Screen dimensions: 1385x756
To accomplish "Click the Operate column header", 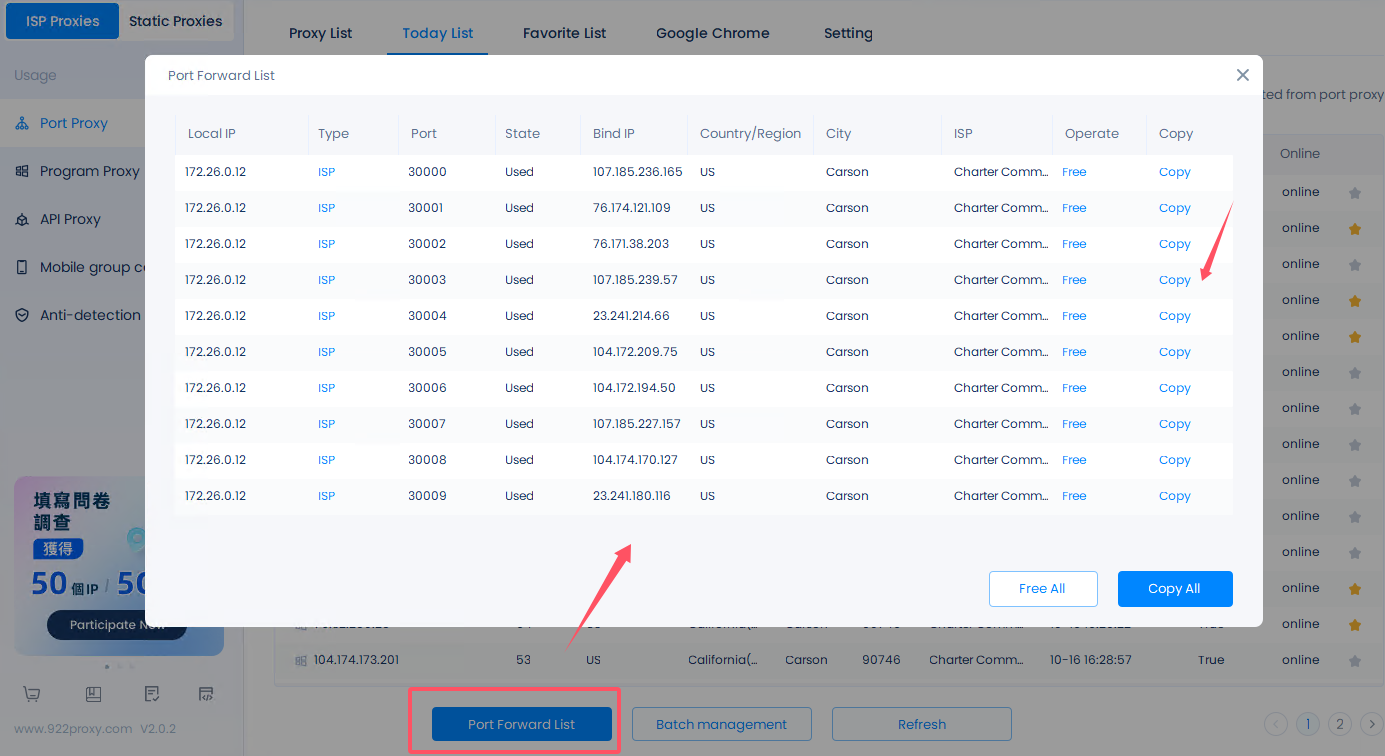I will click(x=1092, y=134).
